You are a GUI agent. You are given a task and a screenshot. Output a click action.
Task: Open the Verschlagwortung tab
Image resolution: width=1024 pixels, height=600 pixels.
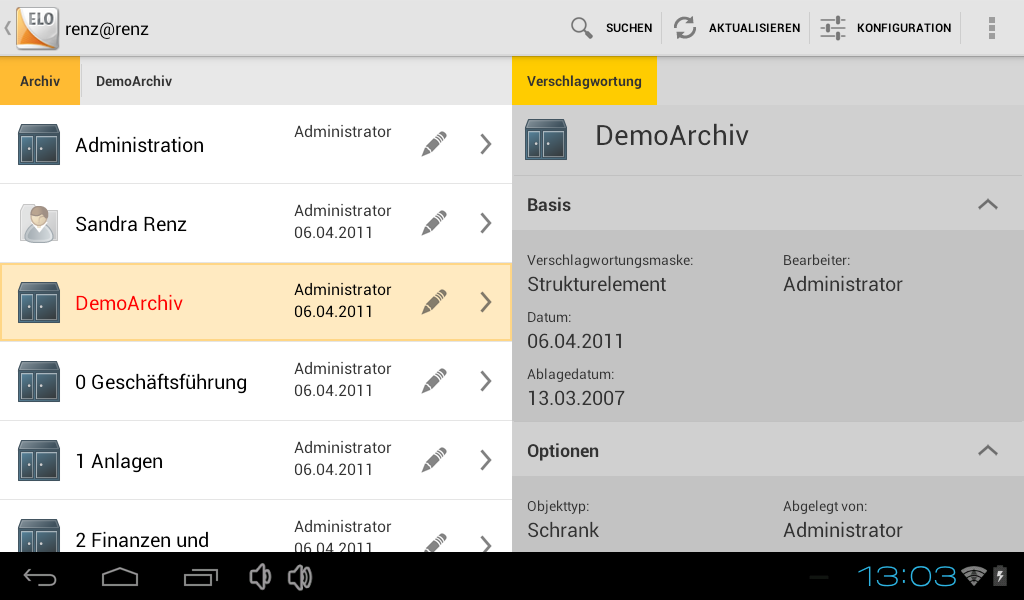(584, 81)
